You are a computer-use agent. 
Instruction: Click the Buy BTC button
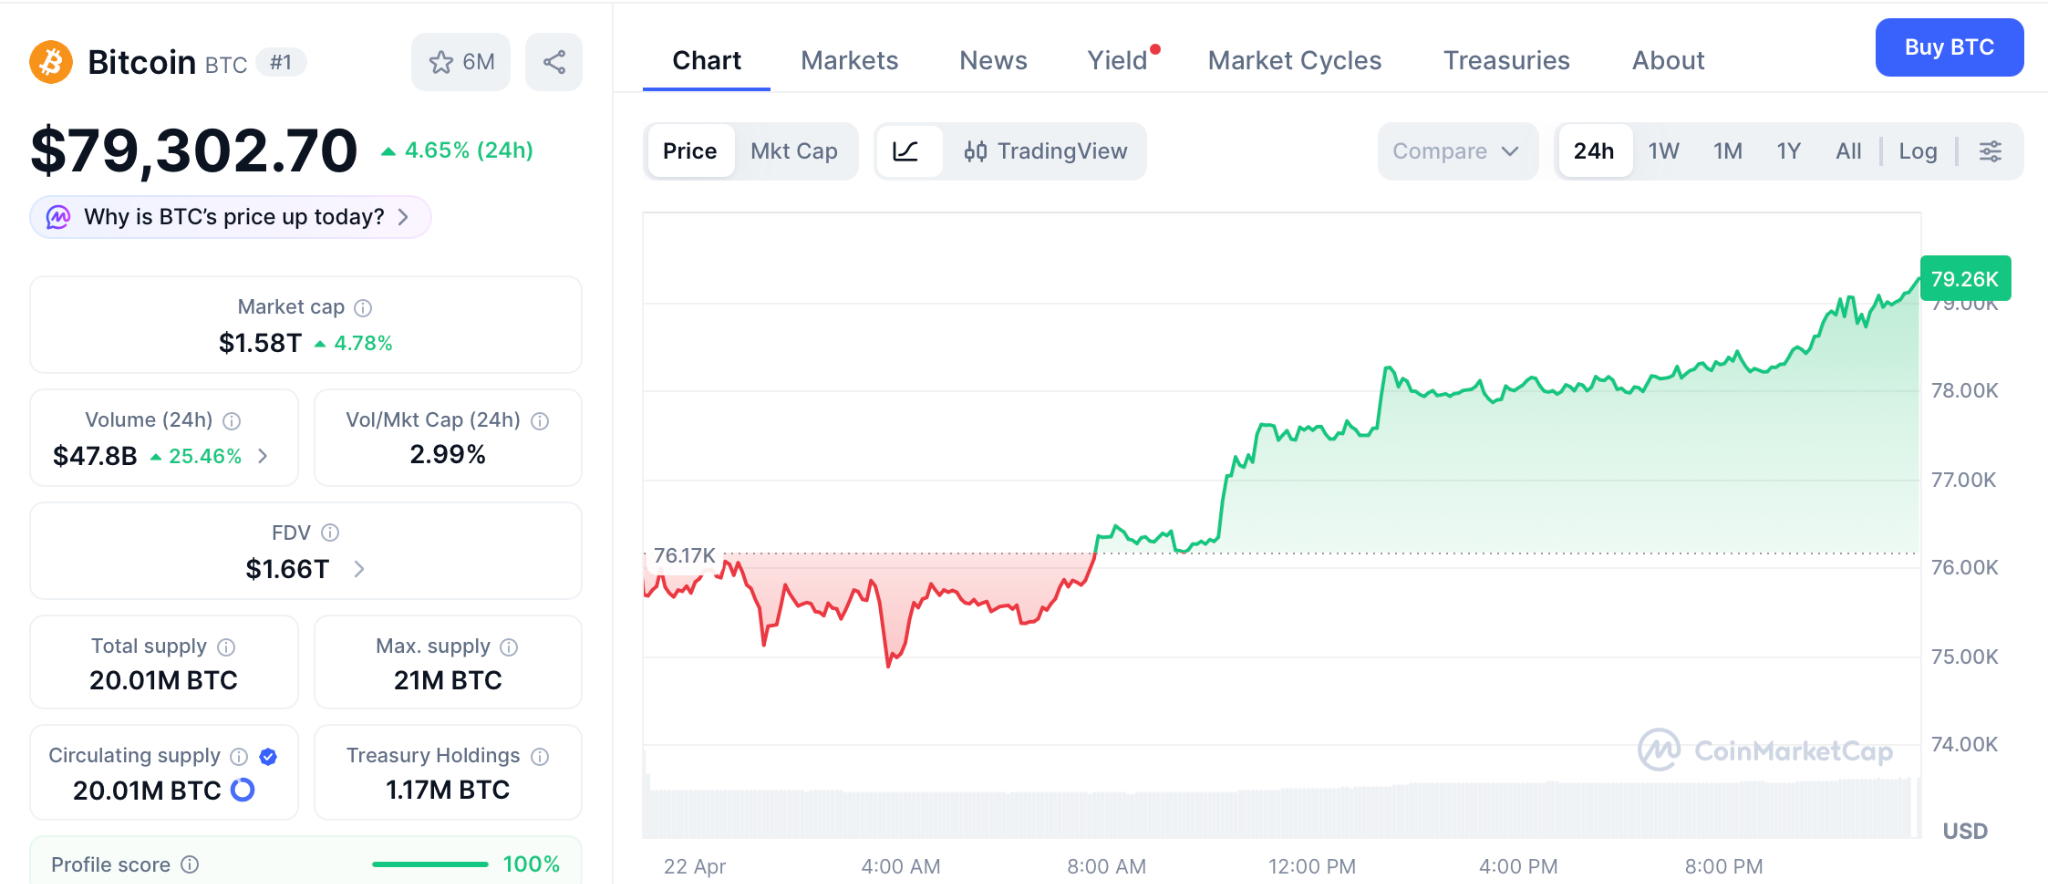pyautogui.click(x=1948, y=47)
